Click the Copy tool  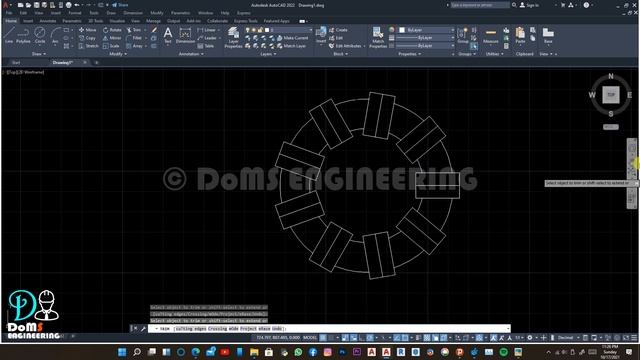tap(87, 38)
